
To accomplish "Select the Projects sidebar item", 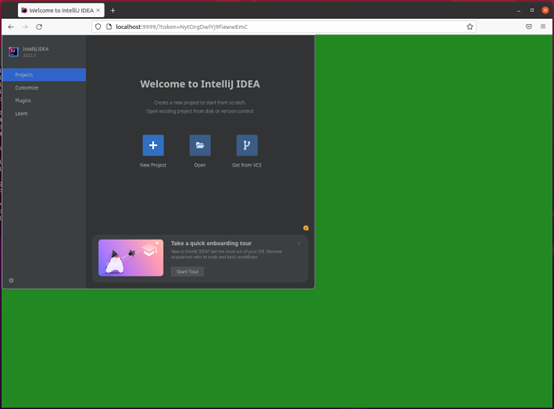I will pyautogui.click(x=45, y=75).
